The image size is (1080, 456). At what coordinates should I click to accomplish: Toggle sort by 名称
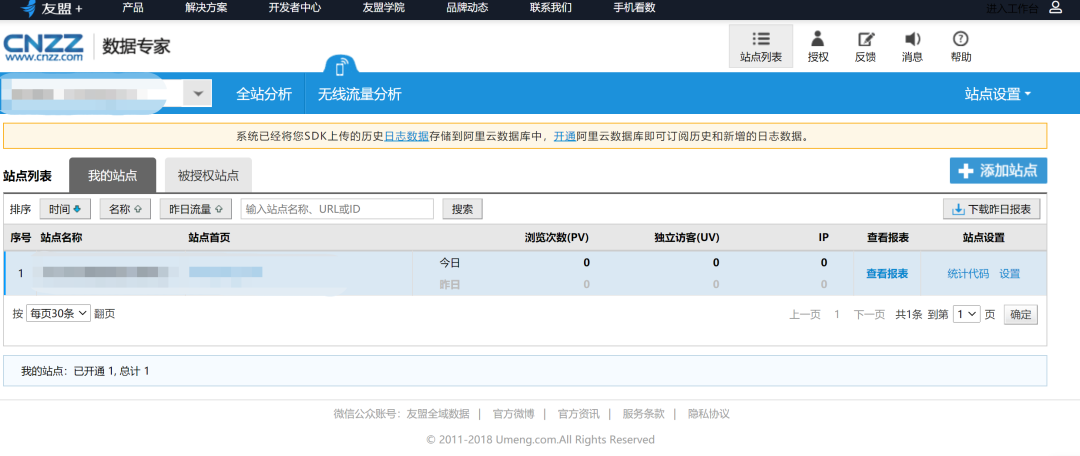click(x=125, y=209)
